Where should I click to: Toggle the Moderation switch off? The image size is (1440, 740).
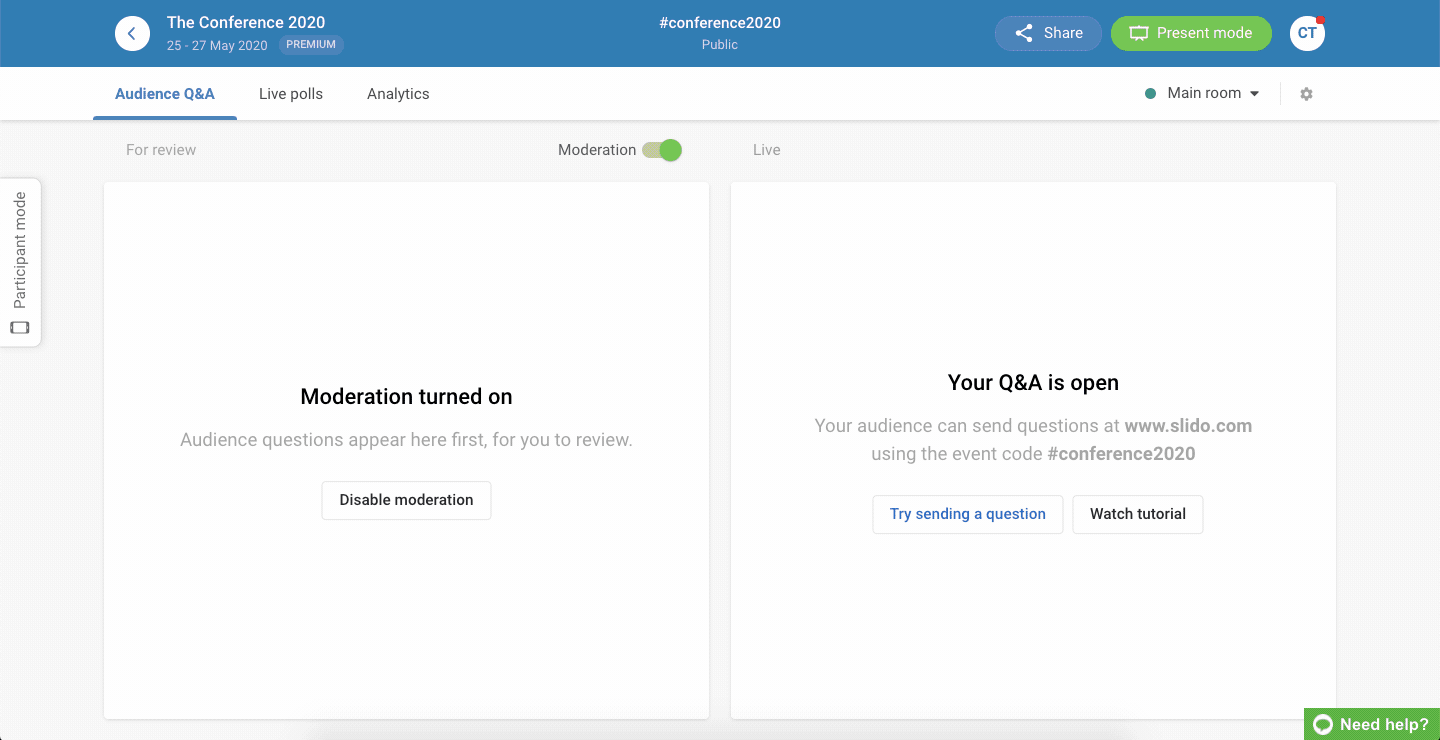pyautogui.click(x=661, y=150)
